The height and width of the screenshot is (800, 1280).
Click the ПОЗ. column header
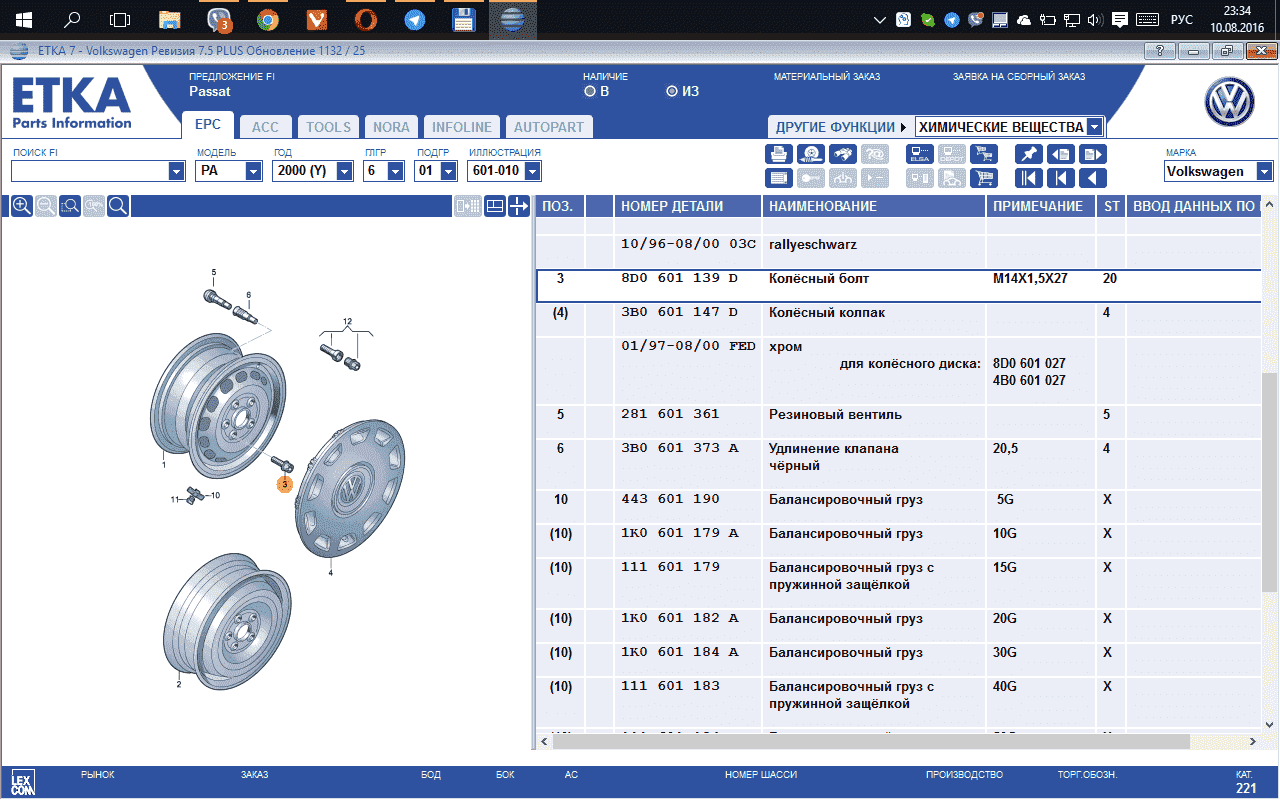click(x=559, y=206)
